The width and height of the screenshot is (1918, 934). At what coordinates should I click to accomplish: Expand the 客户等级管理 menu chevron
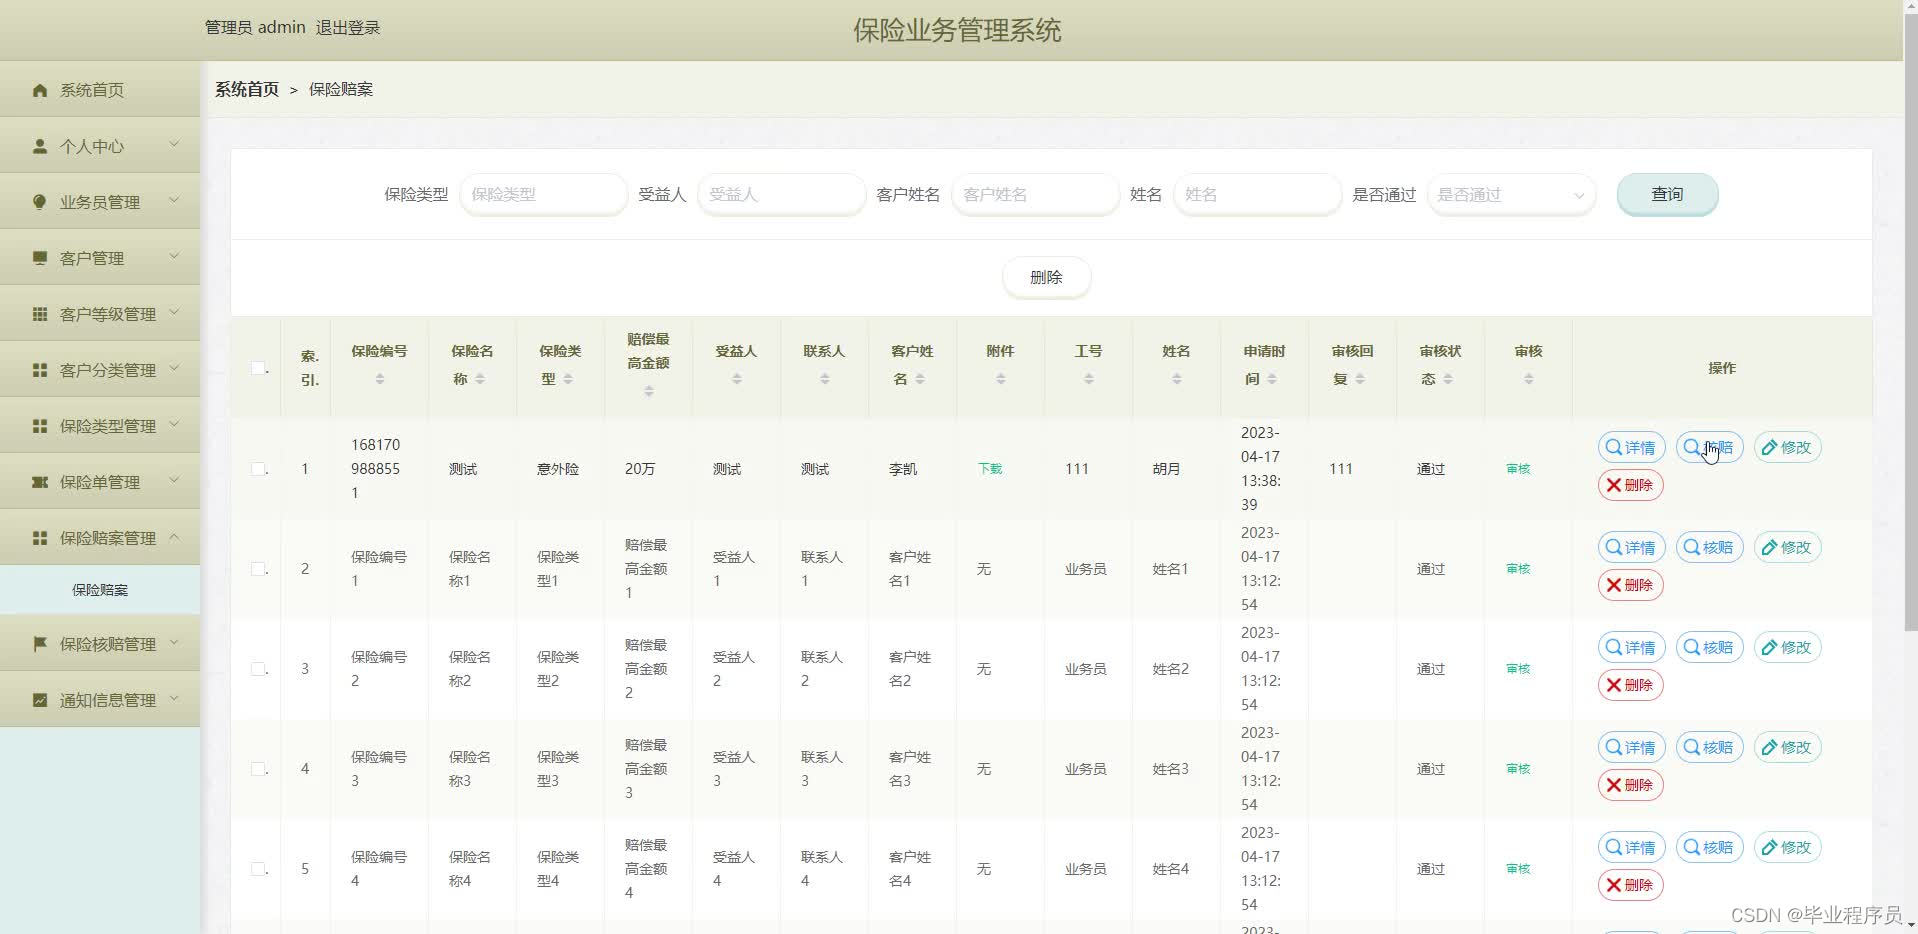click(174, 313)
